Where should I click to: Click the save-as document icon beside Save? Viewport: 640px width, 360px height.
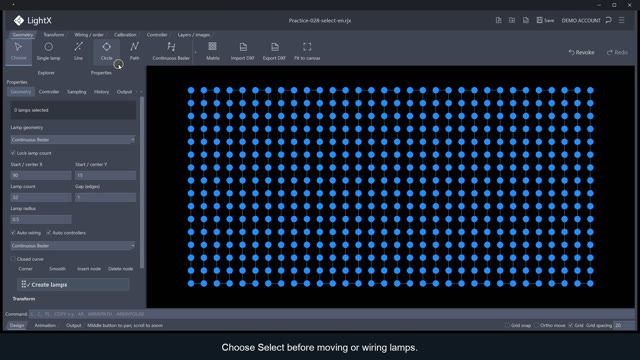(526, 20)
